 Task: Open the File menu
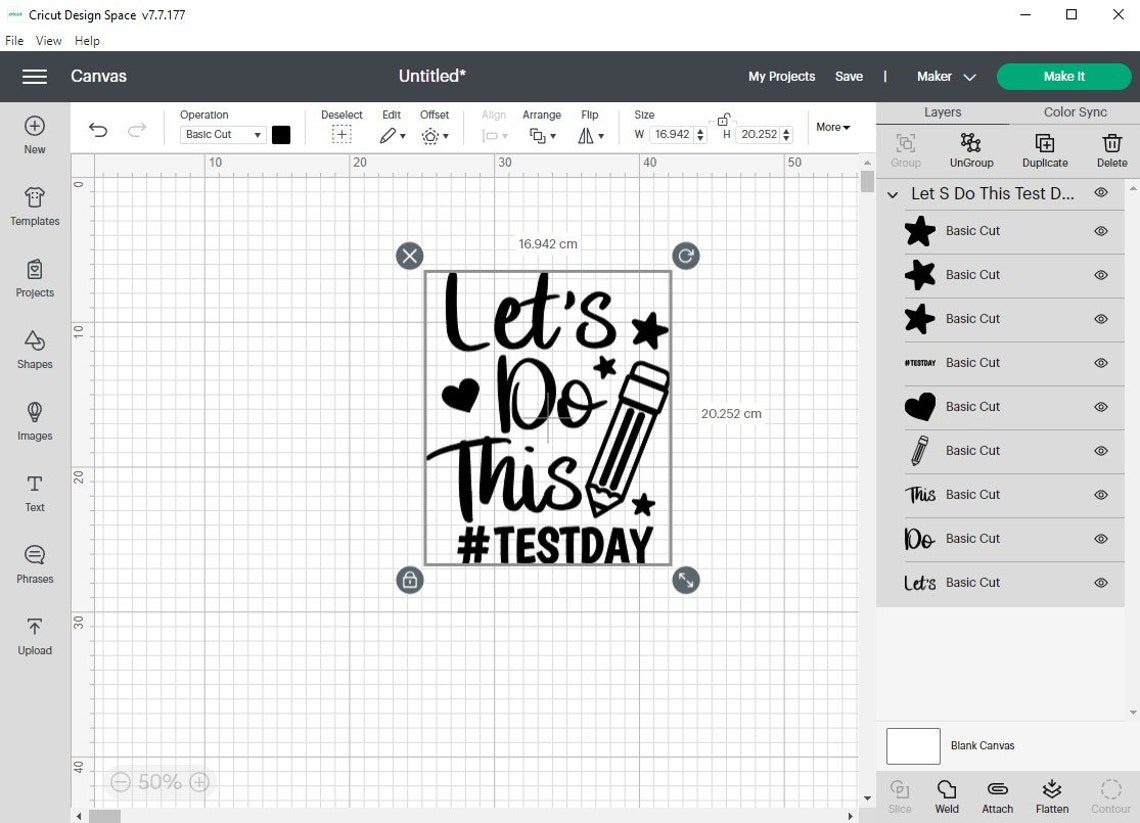[14, 40]
